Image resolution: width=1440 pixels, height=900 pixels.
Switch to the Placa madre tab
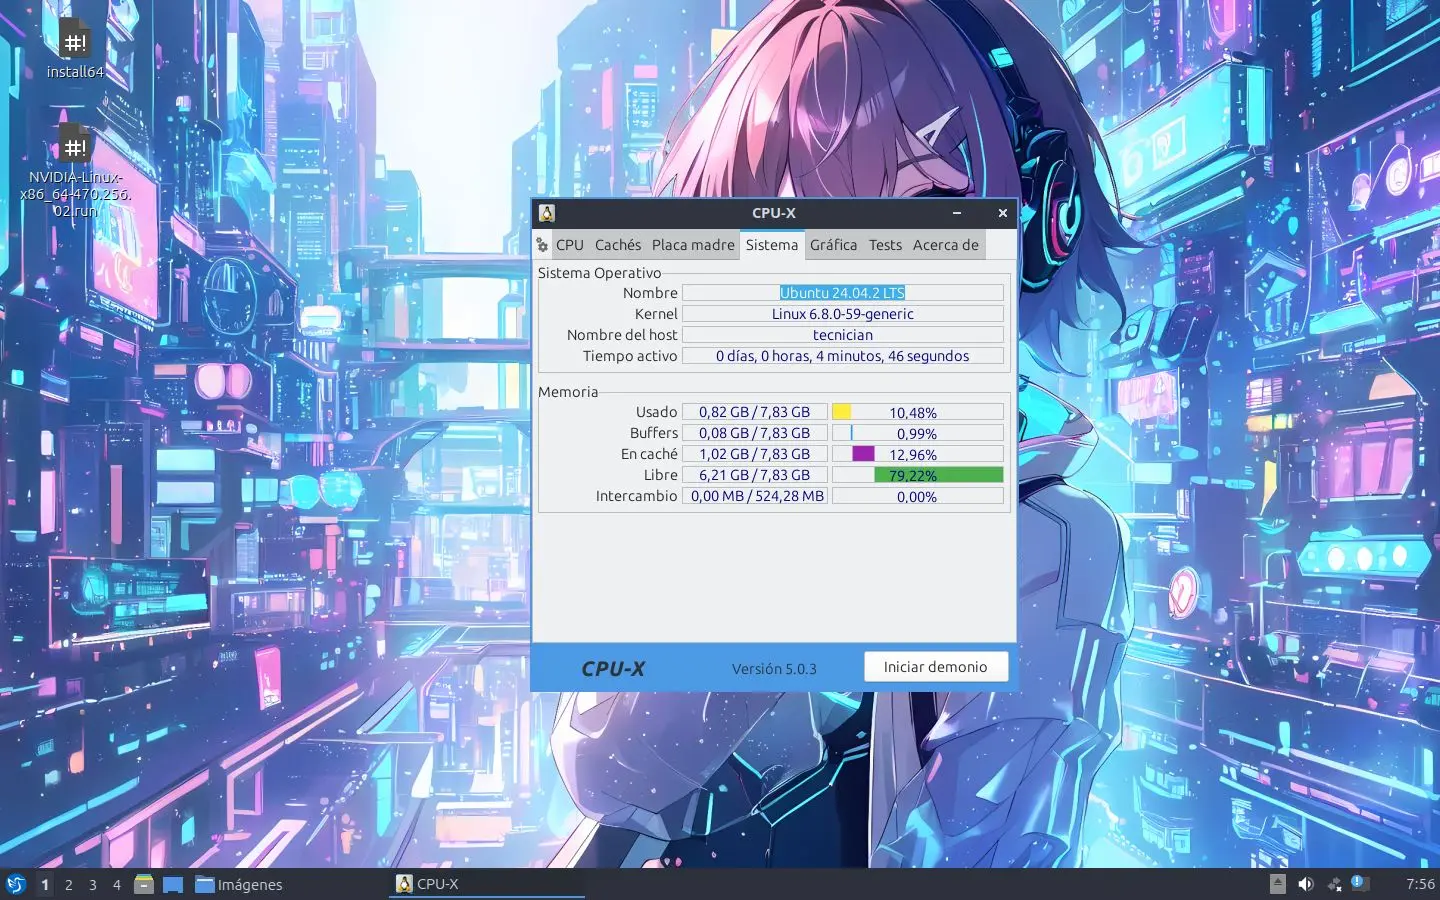(x=693, y=245)
